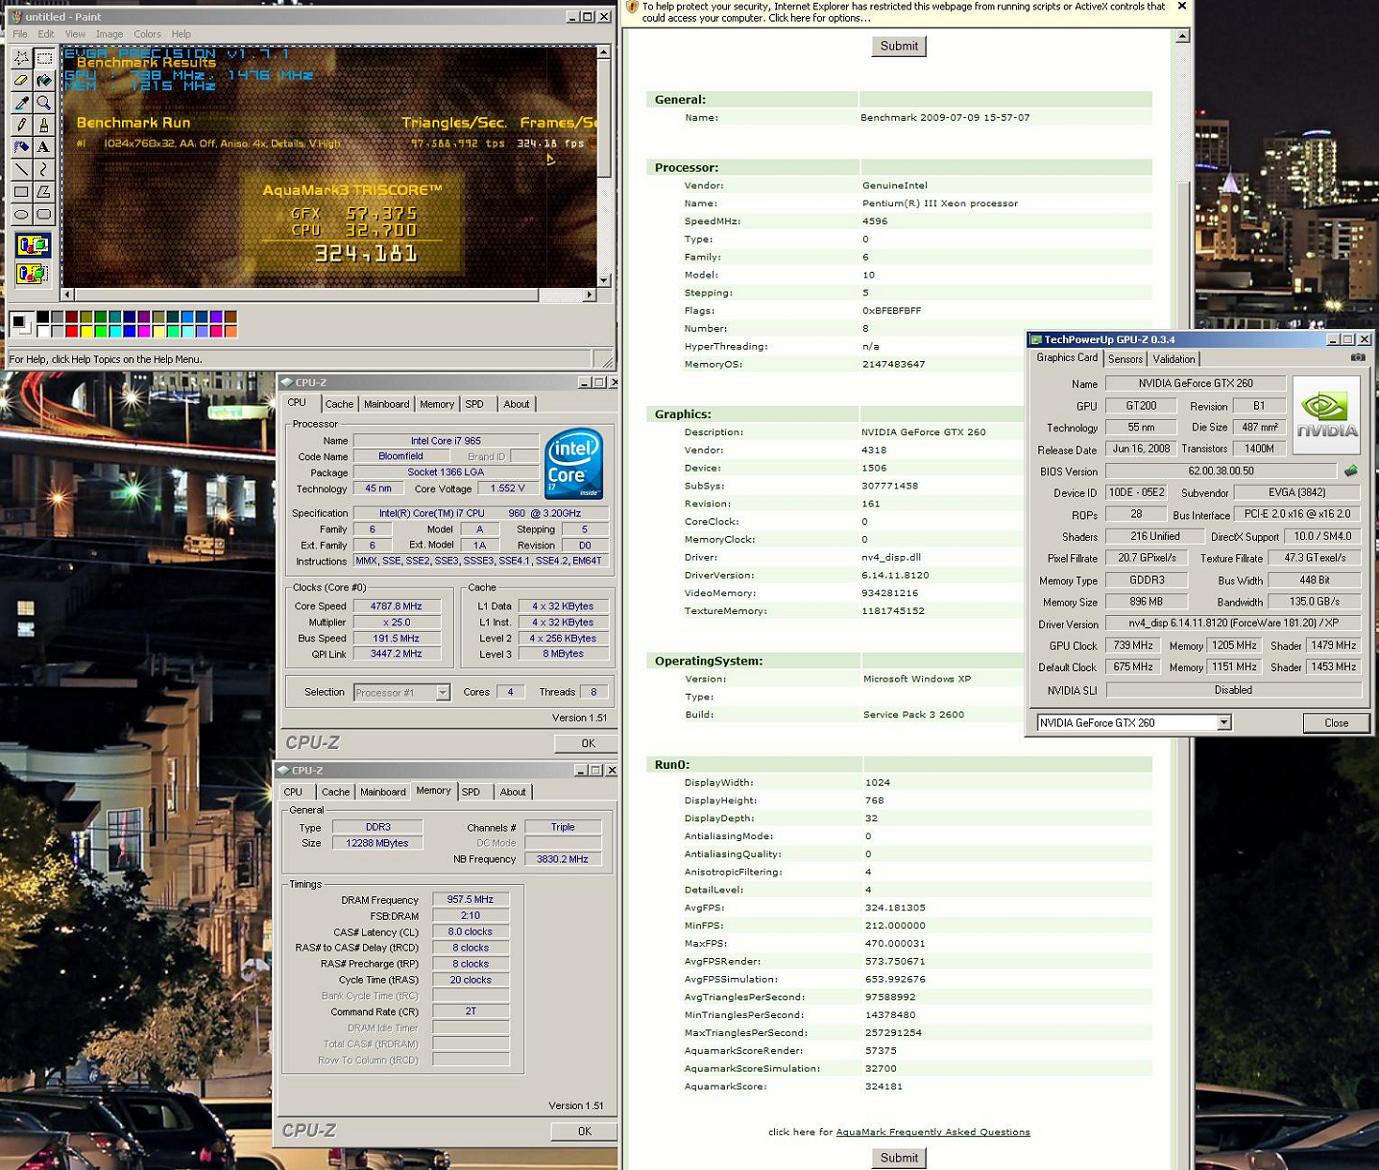
Task: Pick the bright red swatch in Paint's palette
Action: [x=72, y=331]
